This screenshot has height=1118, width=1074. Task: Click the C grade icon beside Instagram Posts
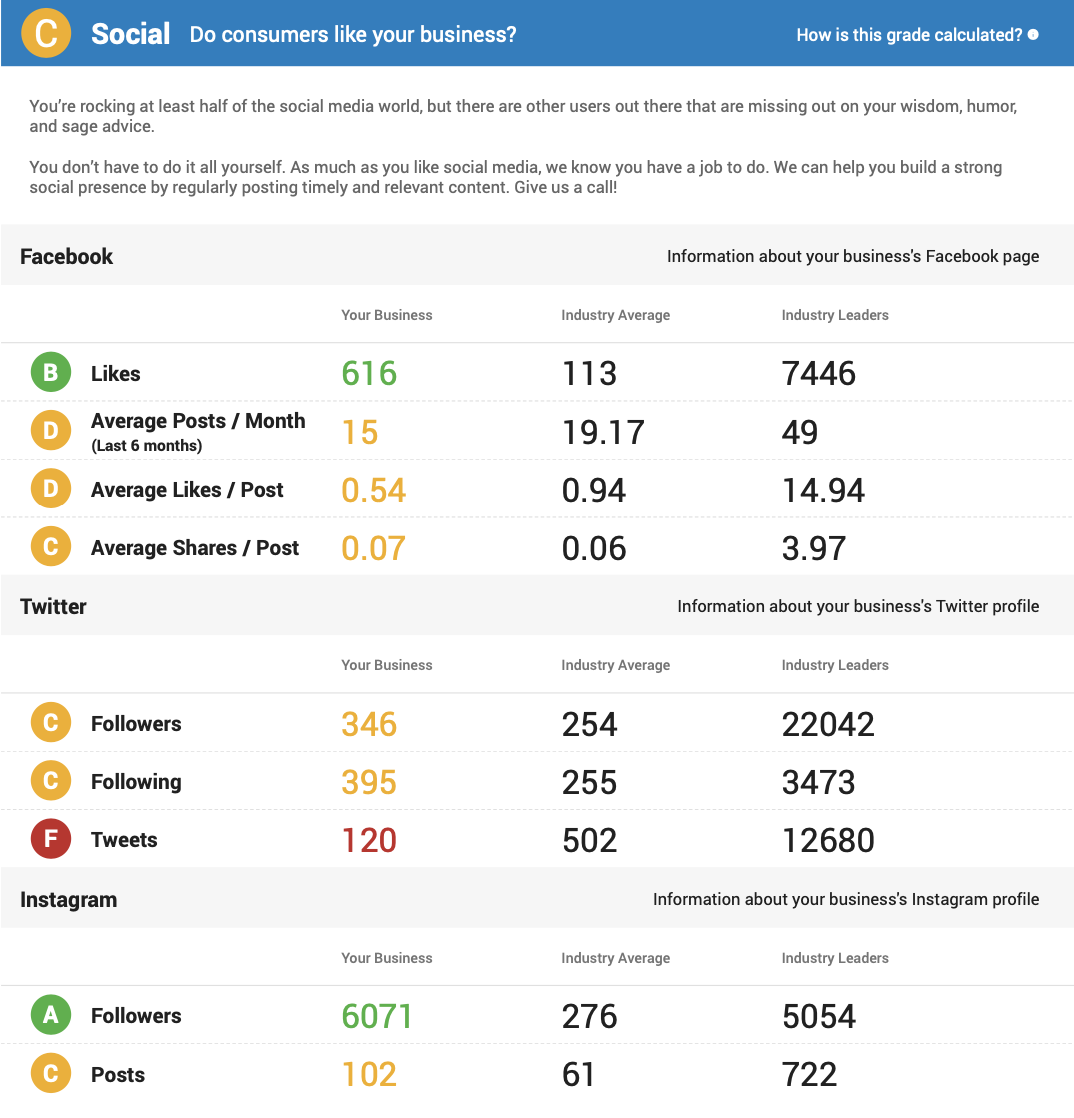tap(51, 1073)
